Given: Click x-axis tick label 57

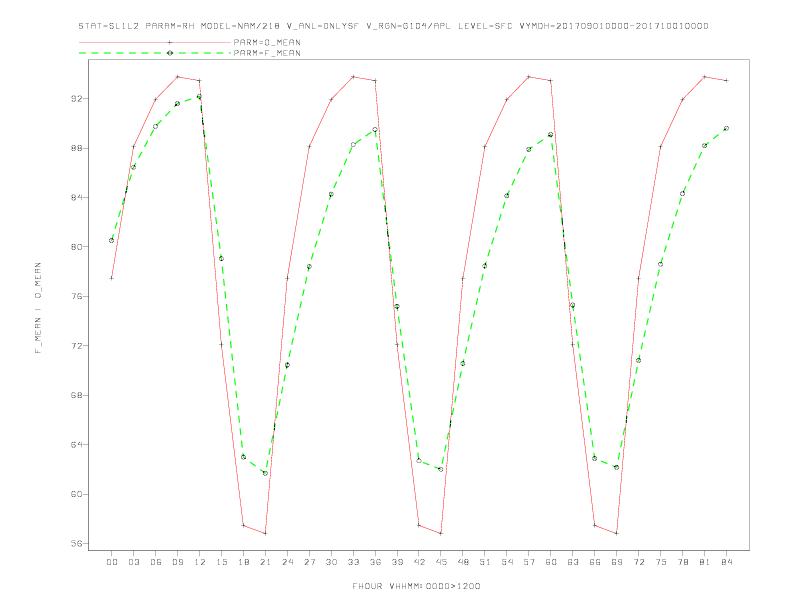Looking at the screenshot, I should tap(529, 562).
